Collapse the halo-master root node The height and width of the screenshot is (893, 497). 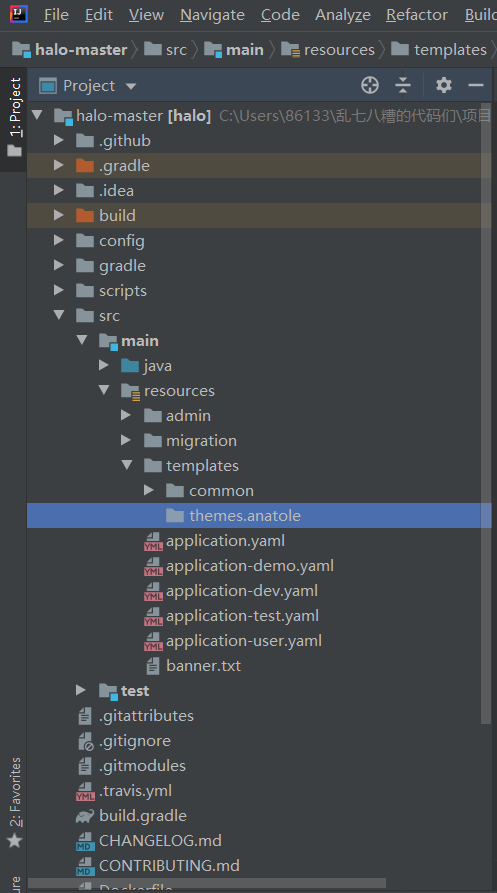pos(38,116)
